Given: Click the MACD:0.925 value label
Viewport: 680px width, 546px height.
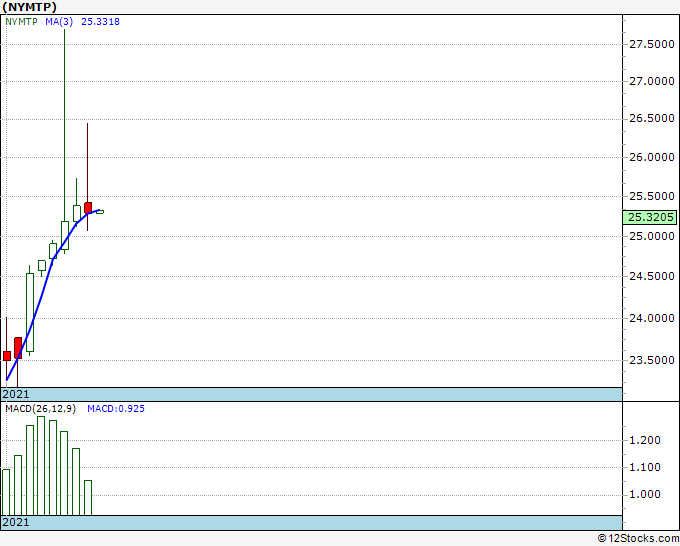Looking at the screenshot, I should [x=116, y=409].
